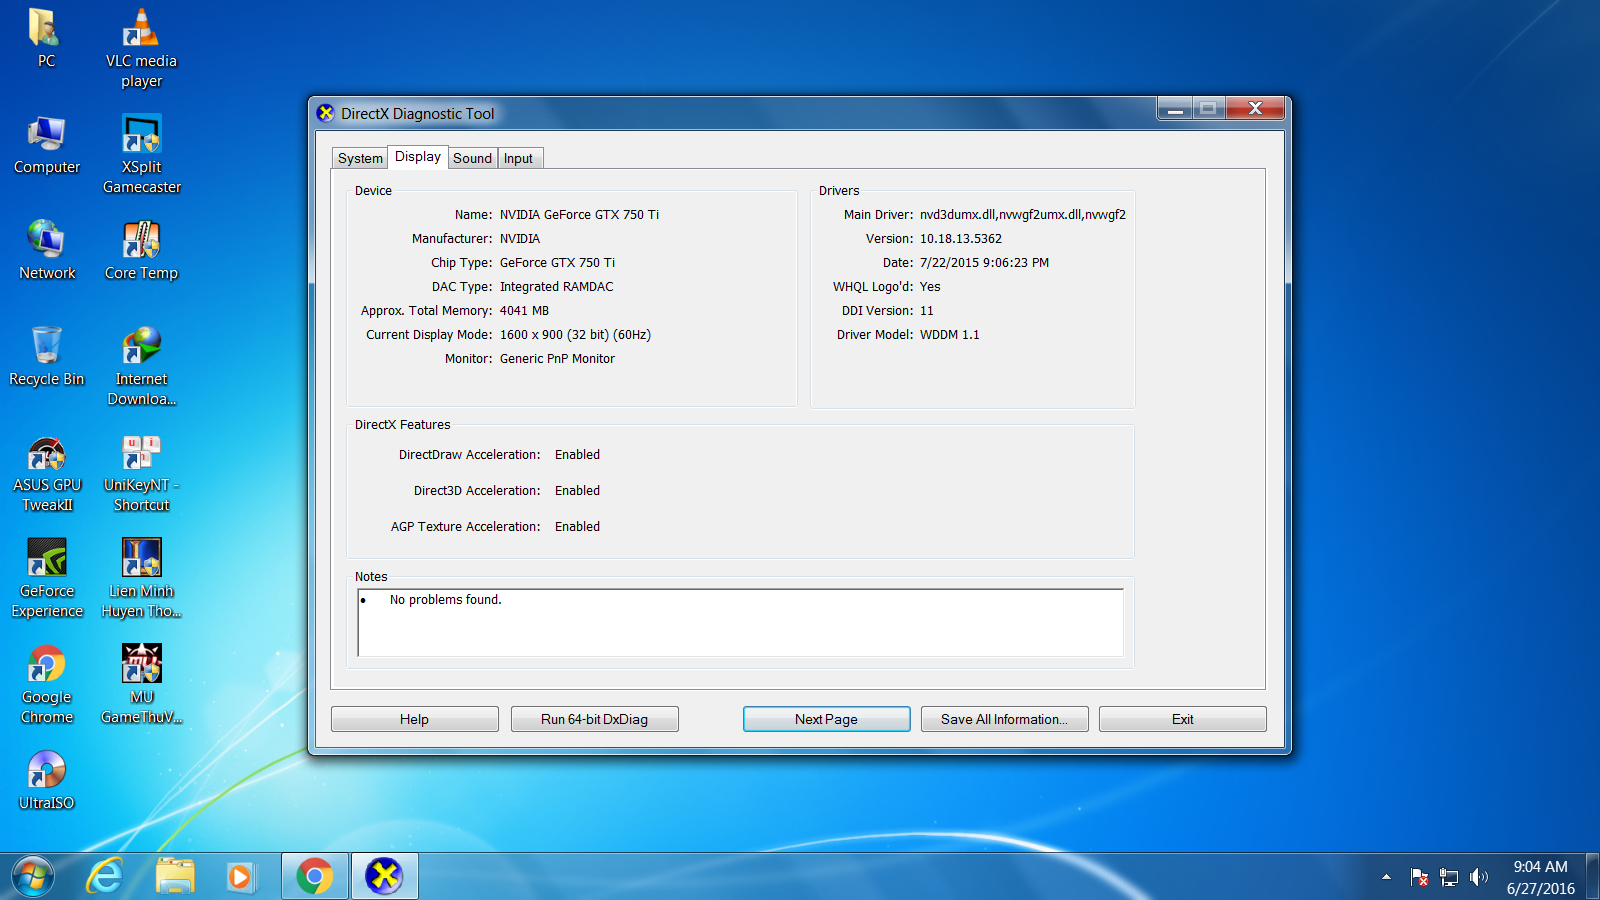Open the Windows Start menu
Screen dimensions: 1600x900
(32, 877)
